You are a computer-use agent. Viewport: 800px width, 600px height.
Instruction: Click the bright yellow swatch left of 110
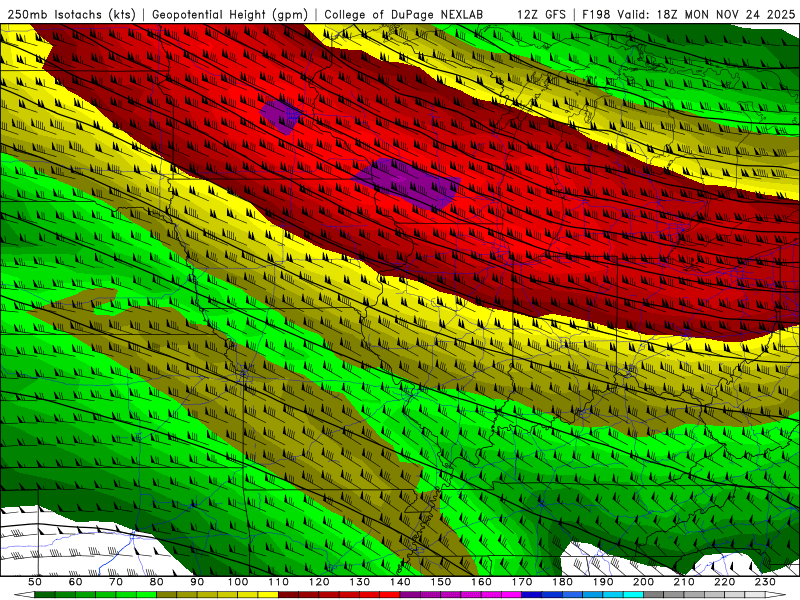tap(268, 595)
